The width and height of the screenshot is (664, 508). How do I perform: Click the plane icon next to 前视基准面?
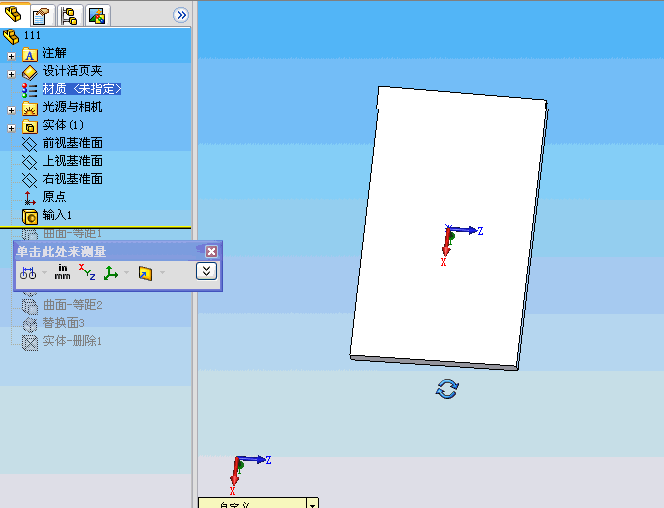pos(30,144)
